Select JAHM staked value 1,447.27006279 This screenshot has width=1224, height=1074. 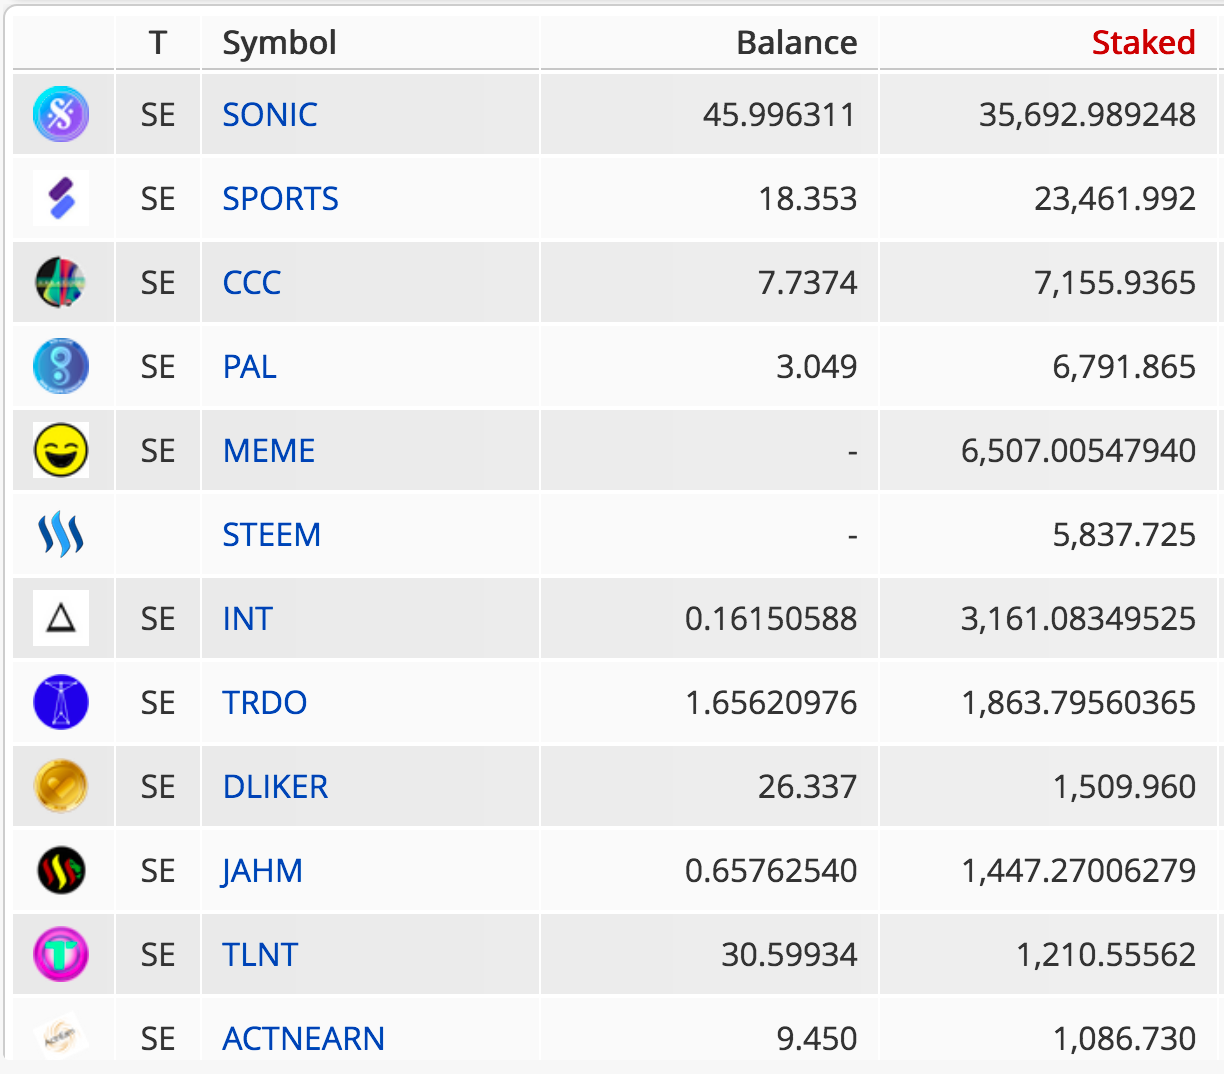click(1078, 871)
